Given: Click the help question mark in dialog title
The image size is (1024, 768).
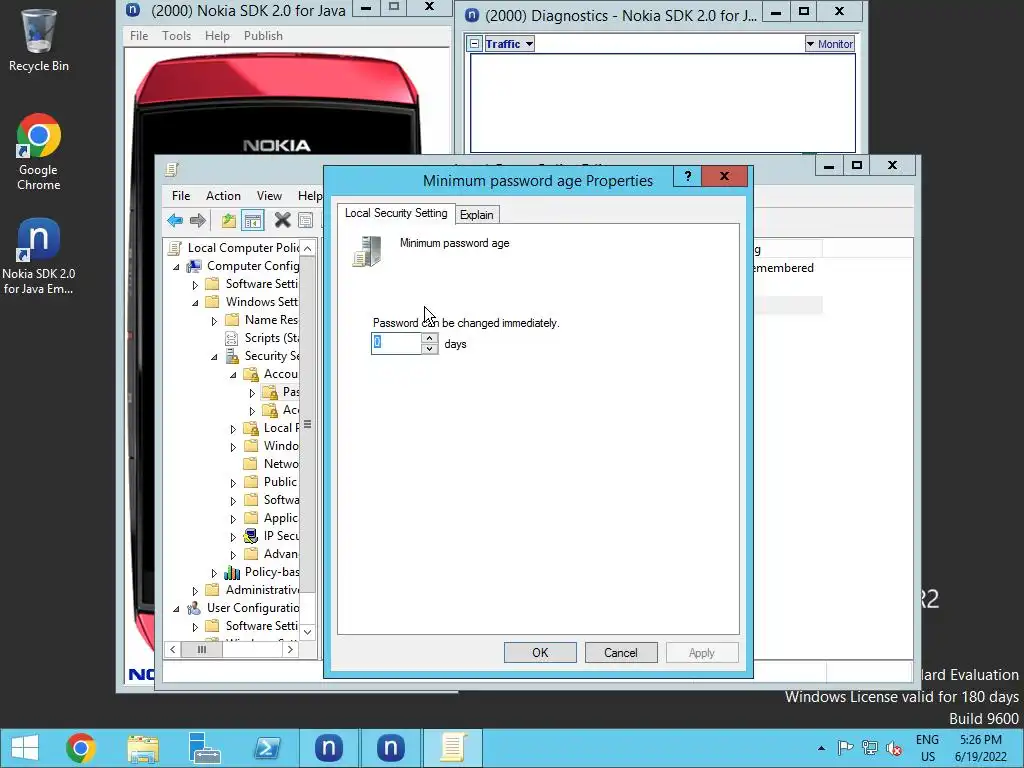Looking at the screenshot, I should (688, 176).
